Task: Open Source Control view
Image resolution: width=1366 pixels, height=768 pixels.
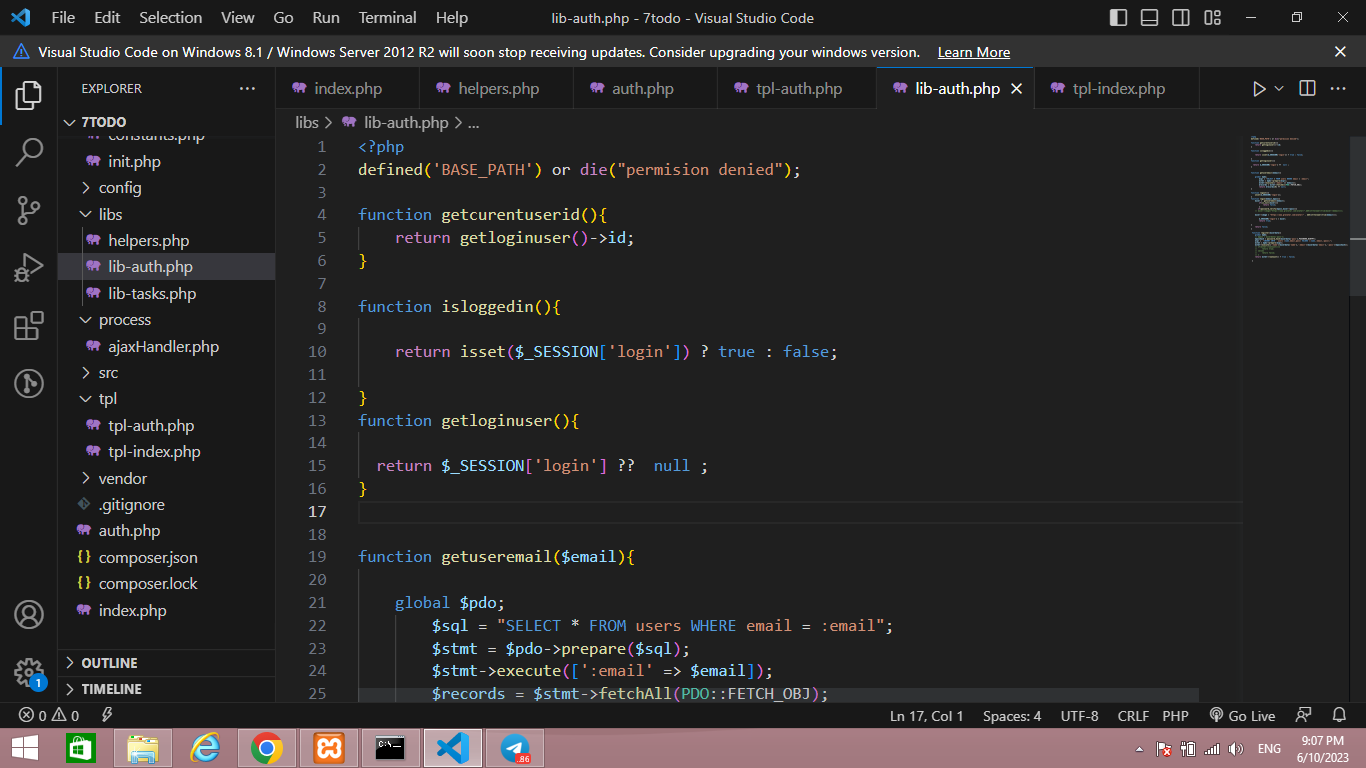Action: [x=28, y=210]
